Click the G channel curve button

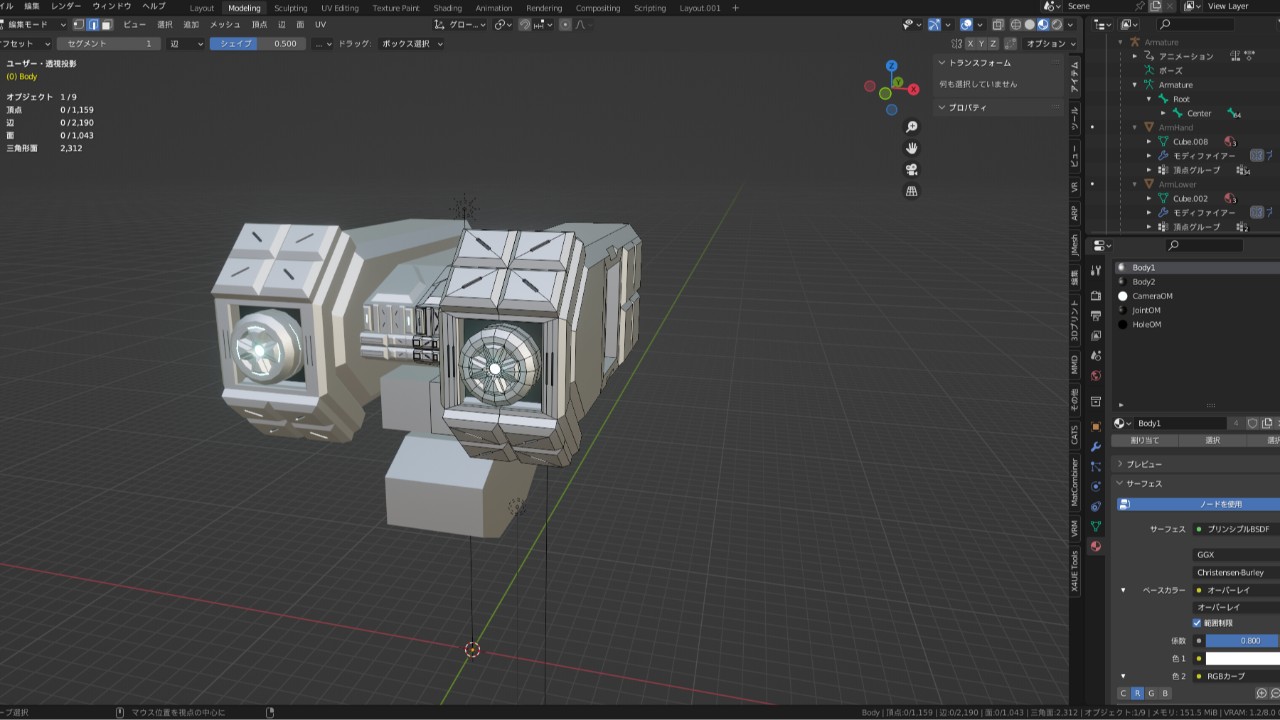[x=1151, y=693]
